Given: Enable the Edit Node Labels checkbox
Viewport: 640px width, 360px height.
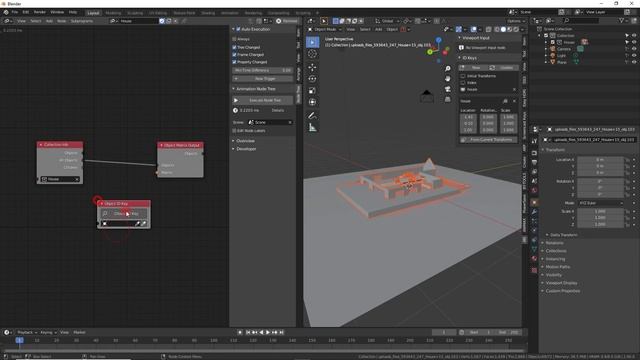Looking at the screenshot, I should (235, 131).
